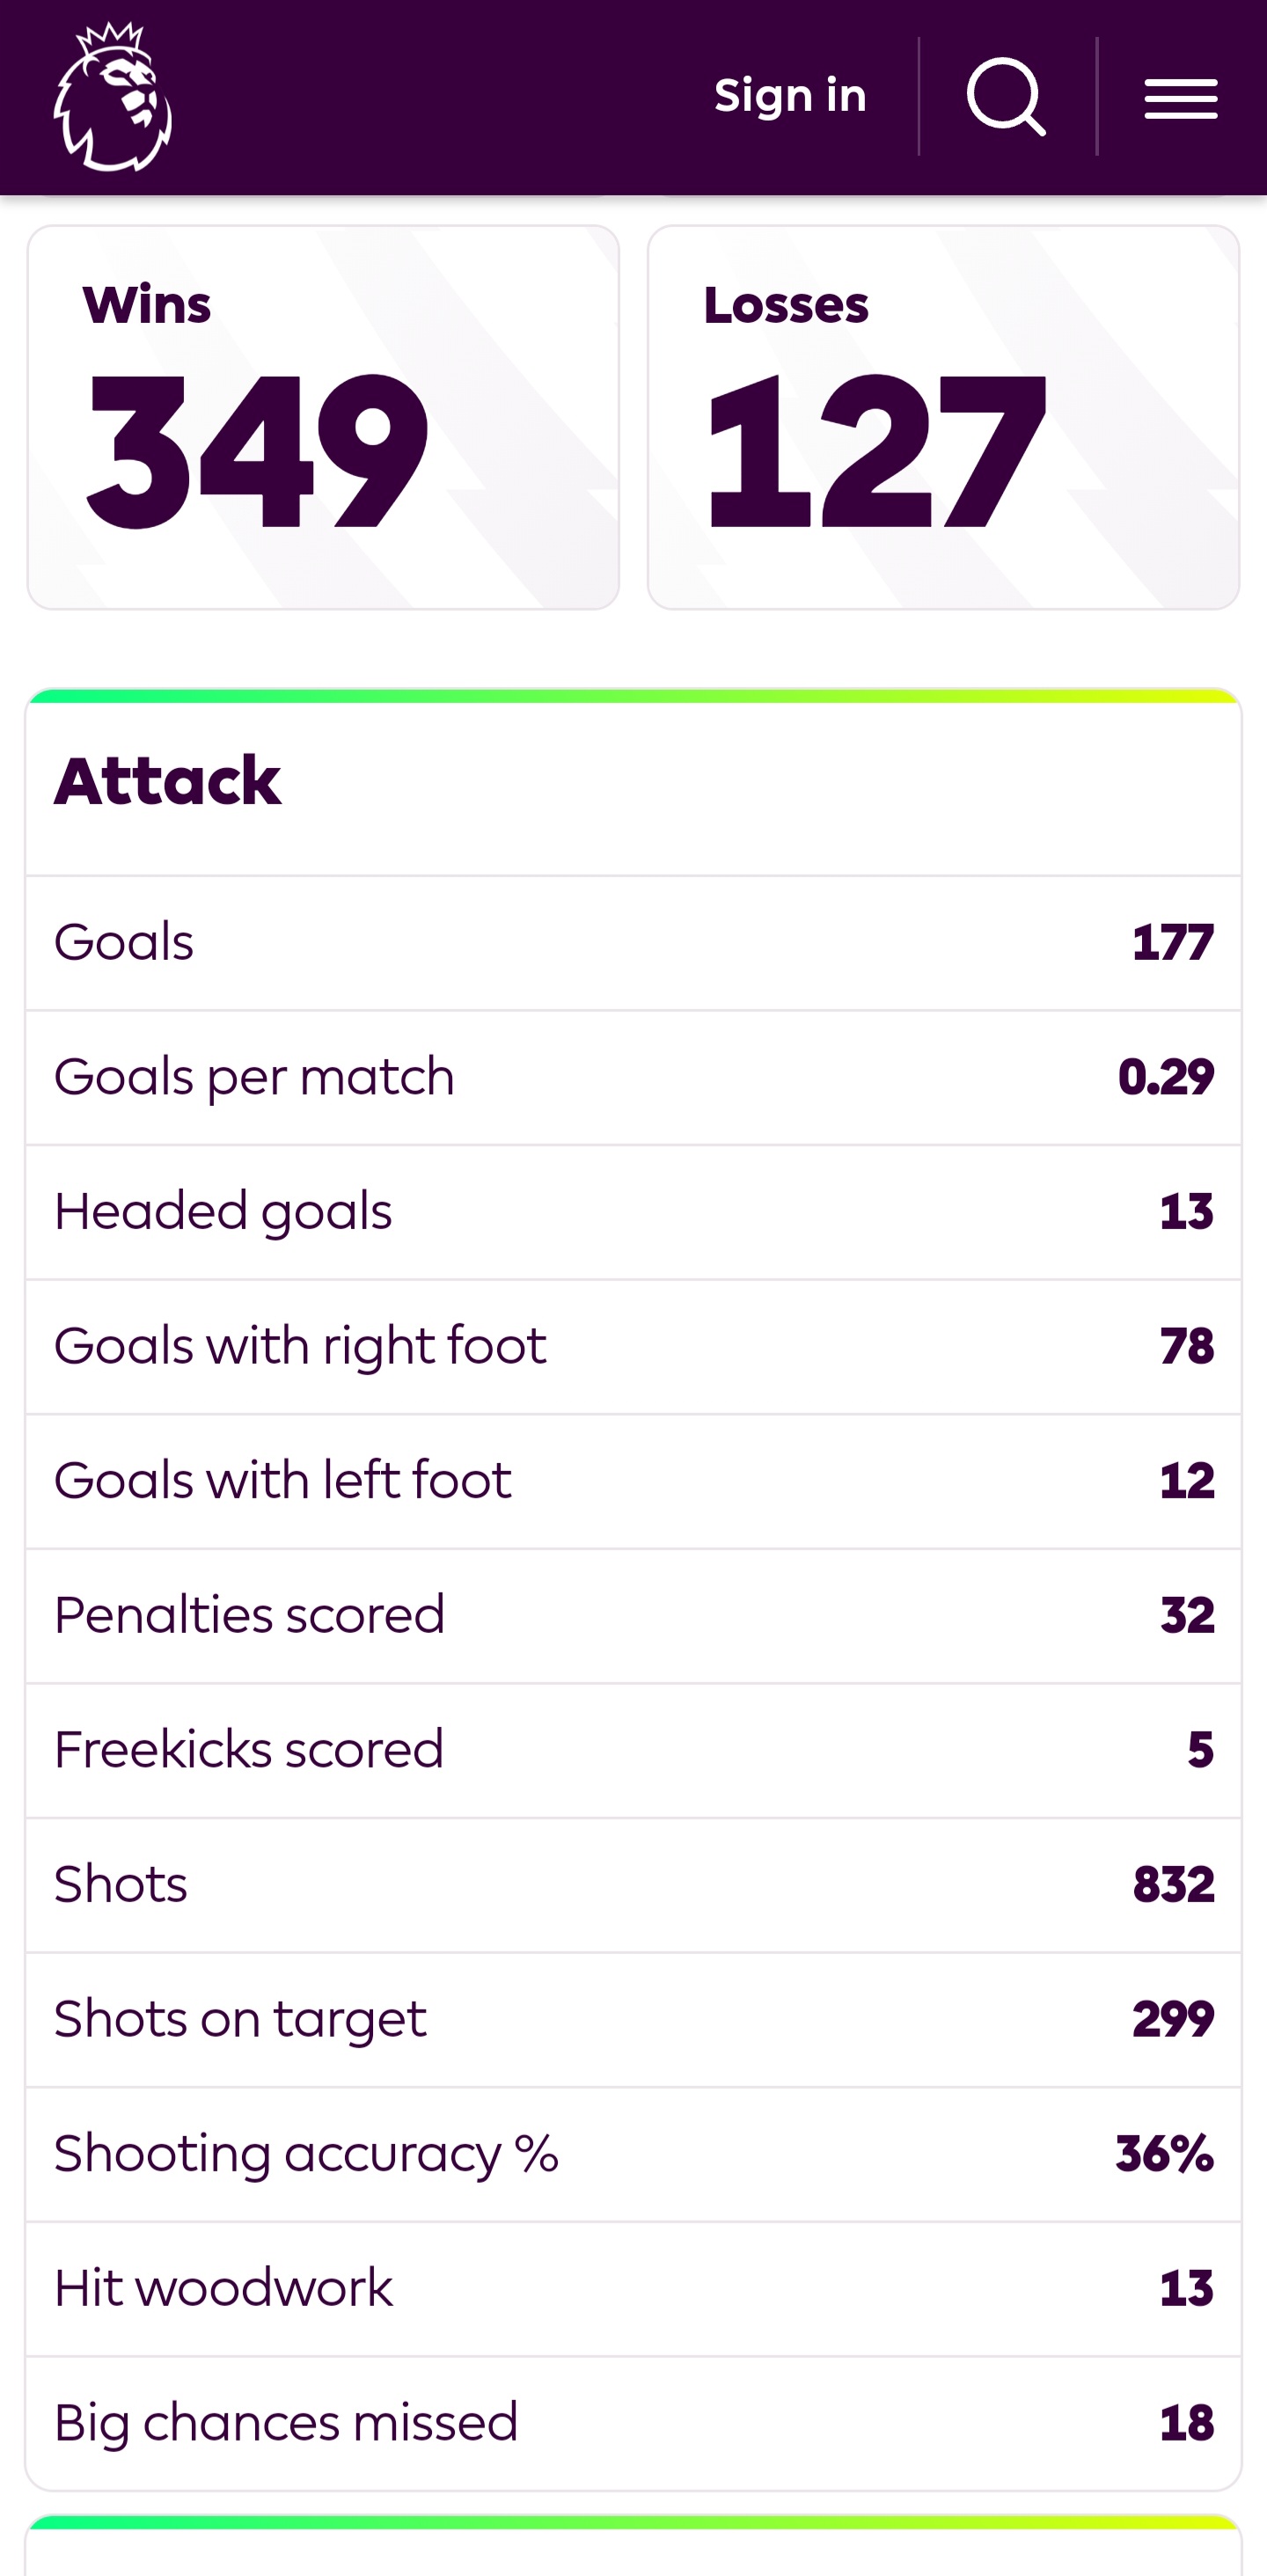Image resolution: width=1267 pixels, height=2576 pixels.
Task: Tap the Sign in link
Action: tap(790, 97)
